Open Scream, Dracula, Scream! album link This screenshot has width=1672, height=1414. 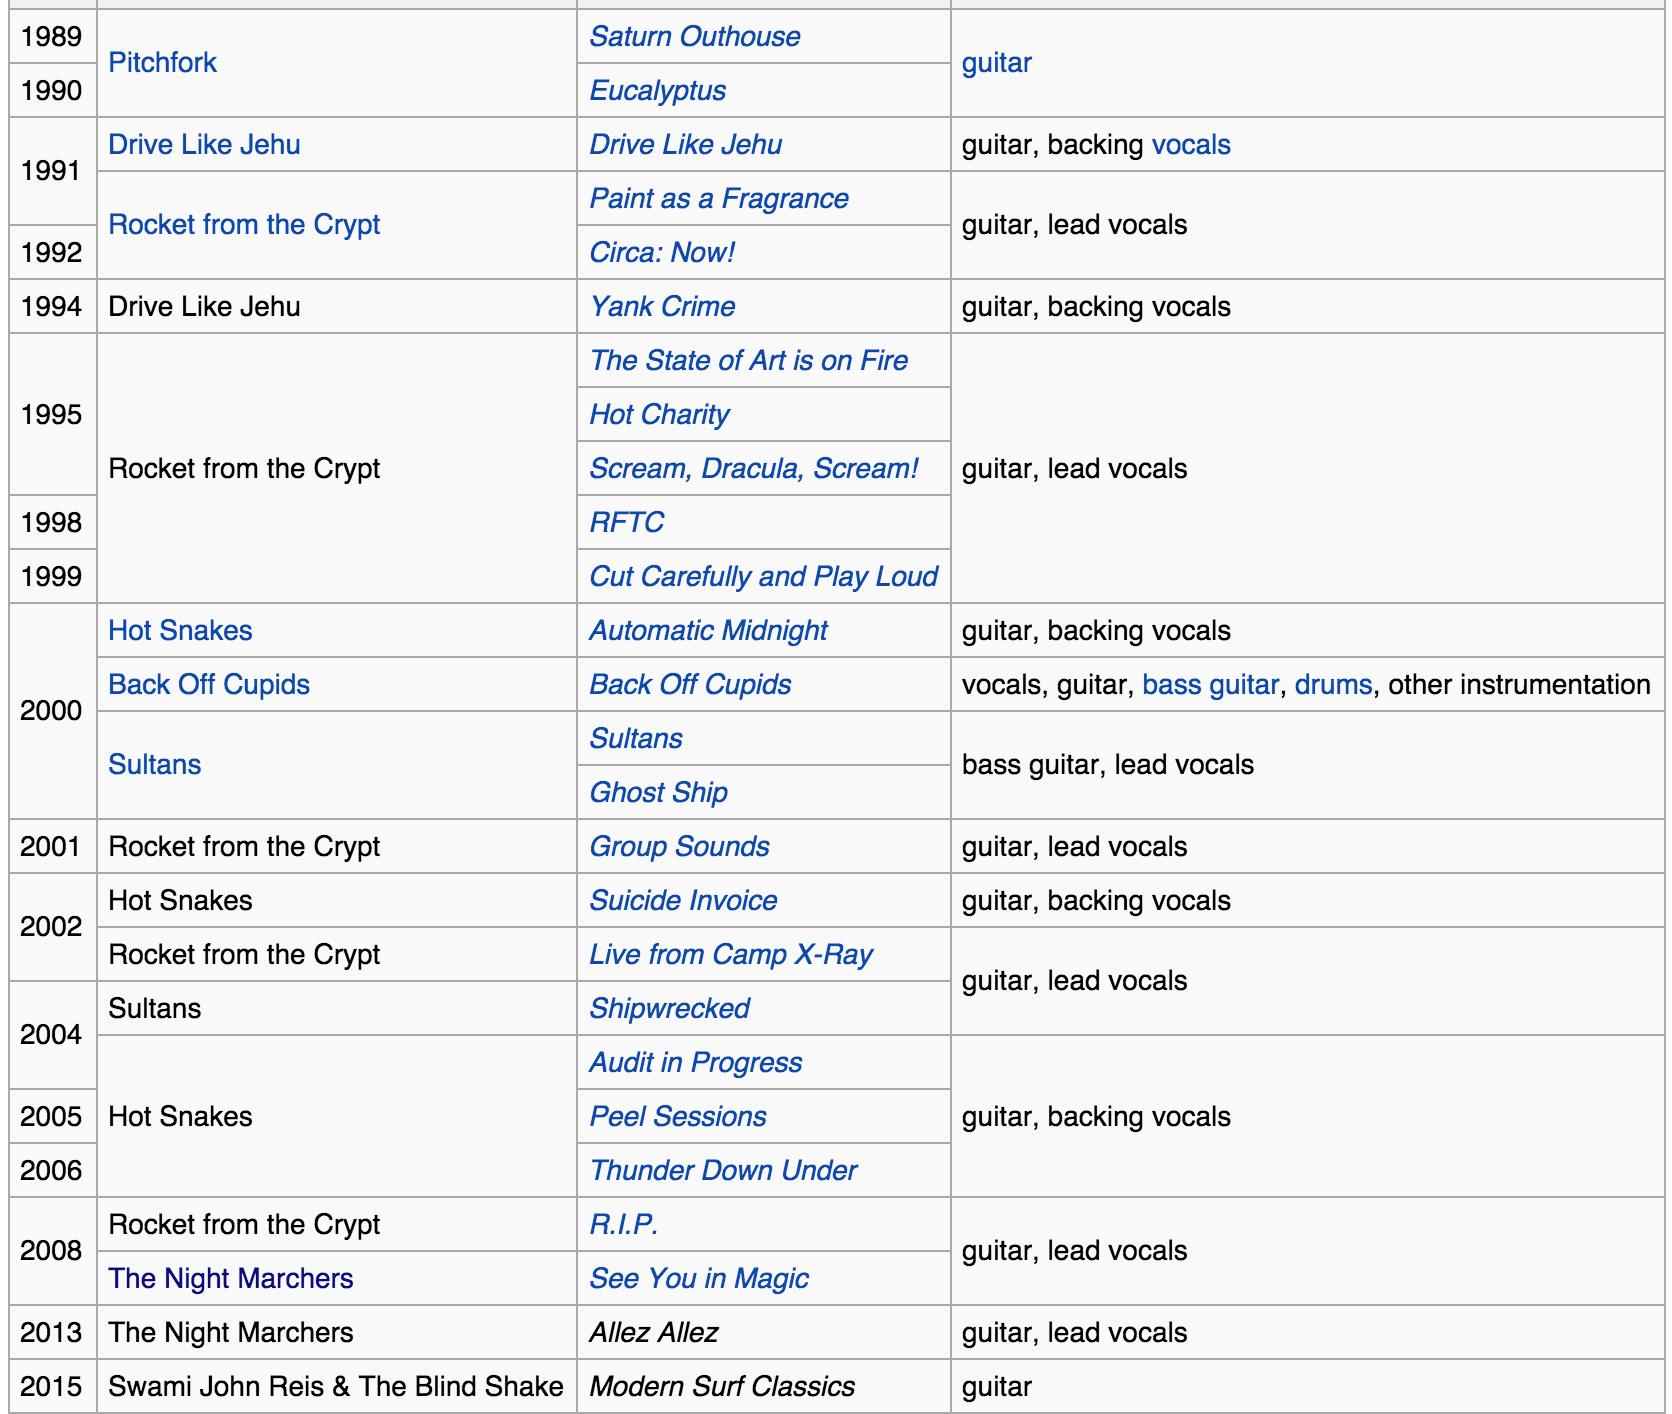click(754, 469)
